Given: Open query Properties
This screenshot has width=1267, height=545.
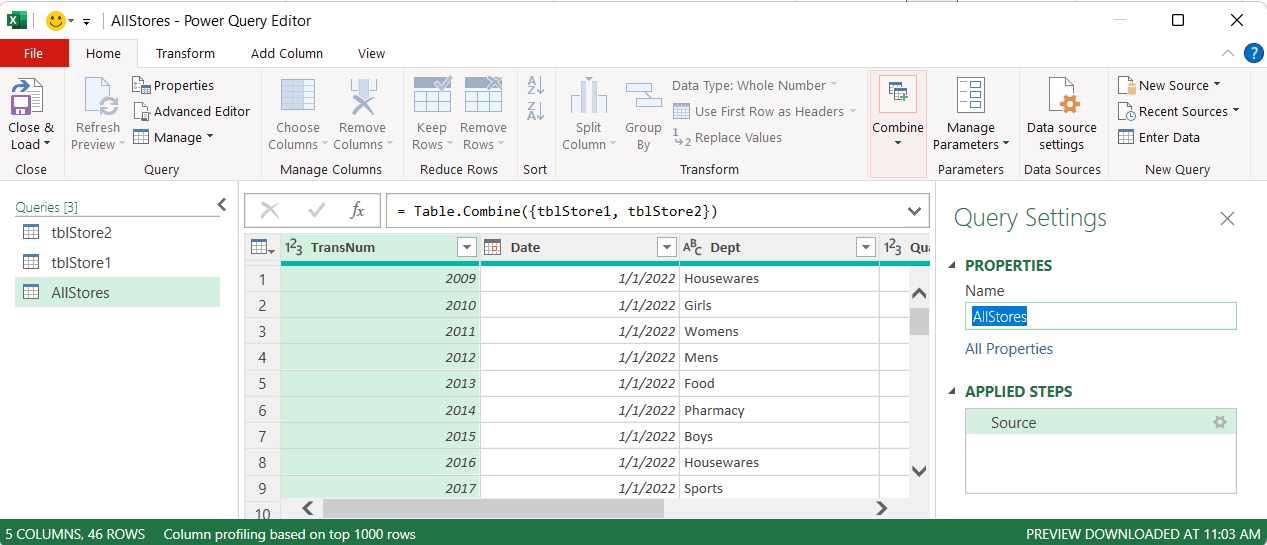Looking at the screenshot, I should point(173,85).
